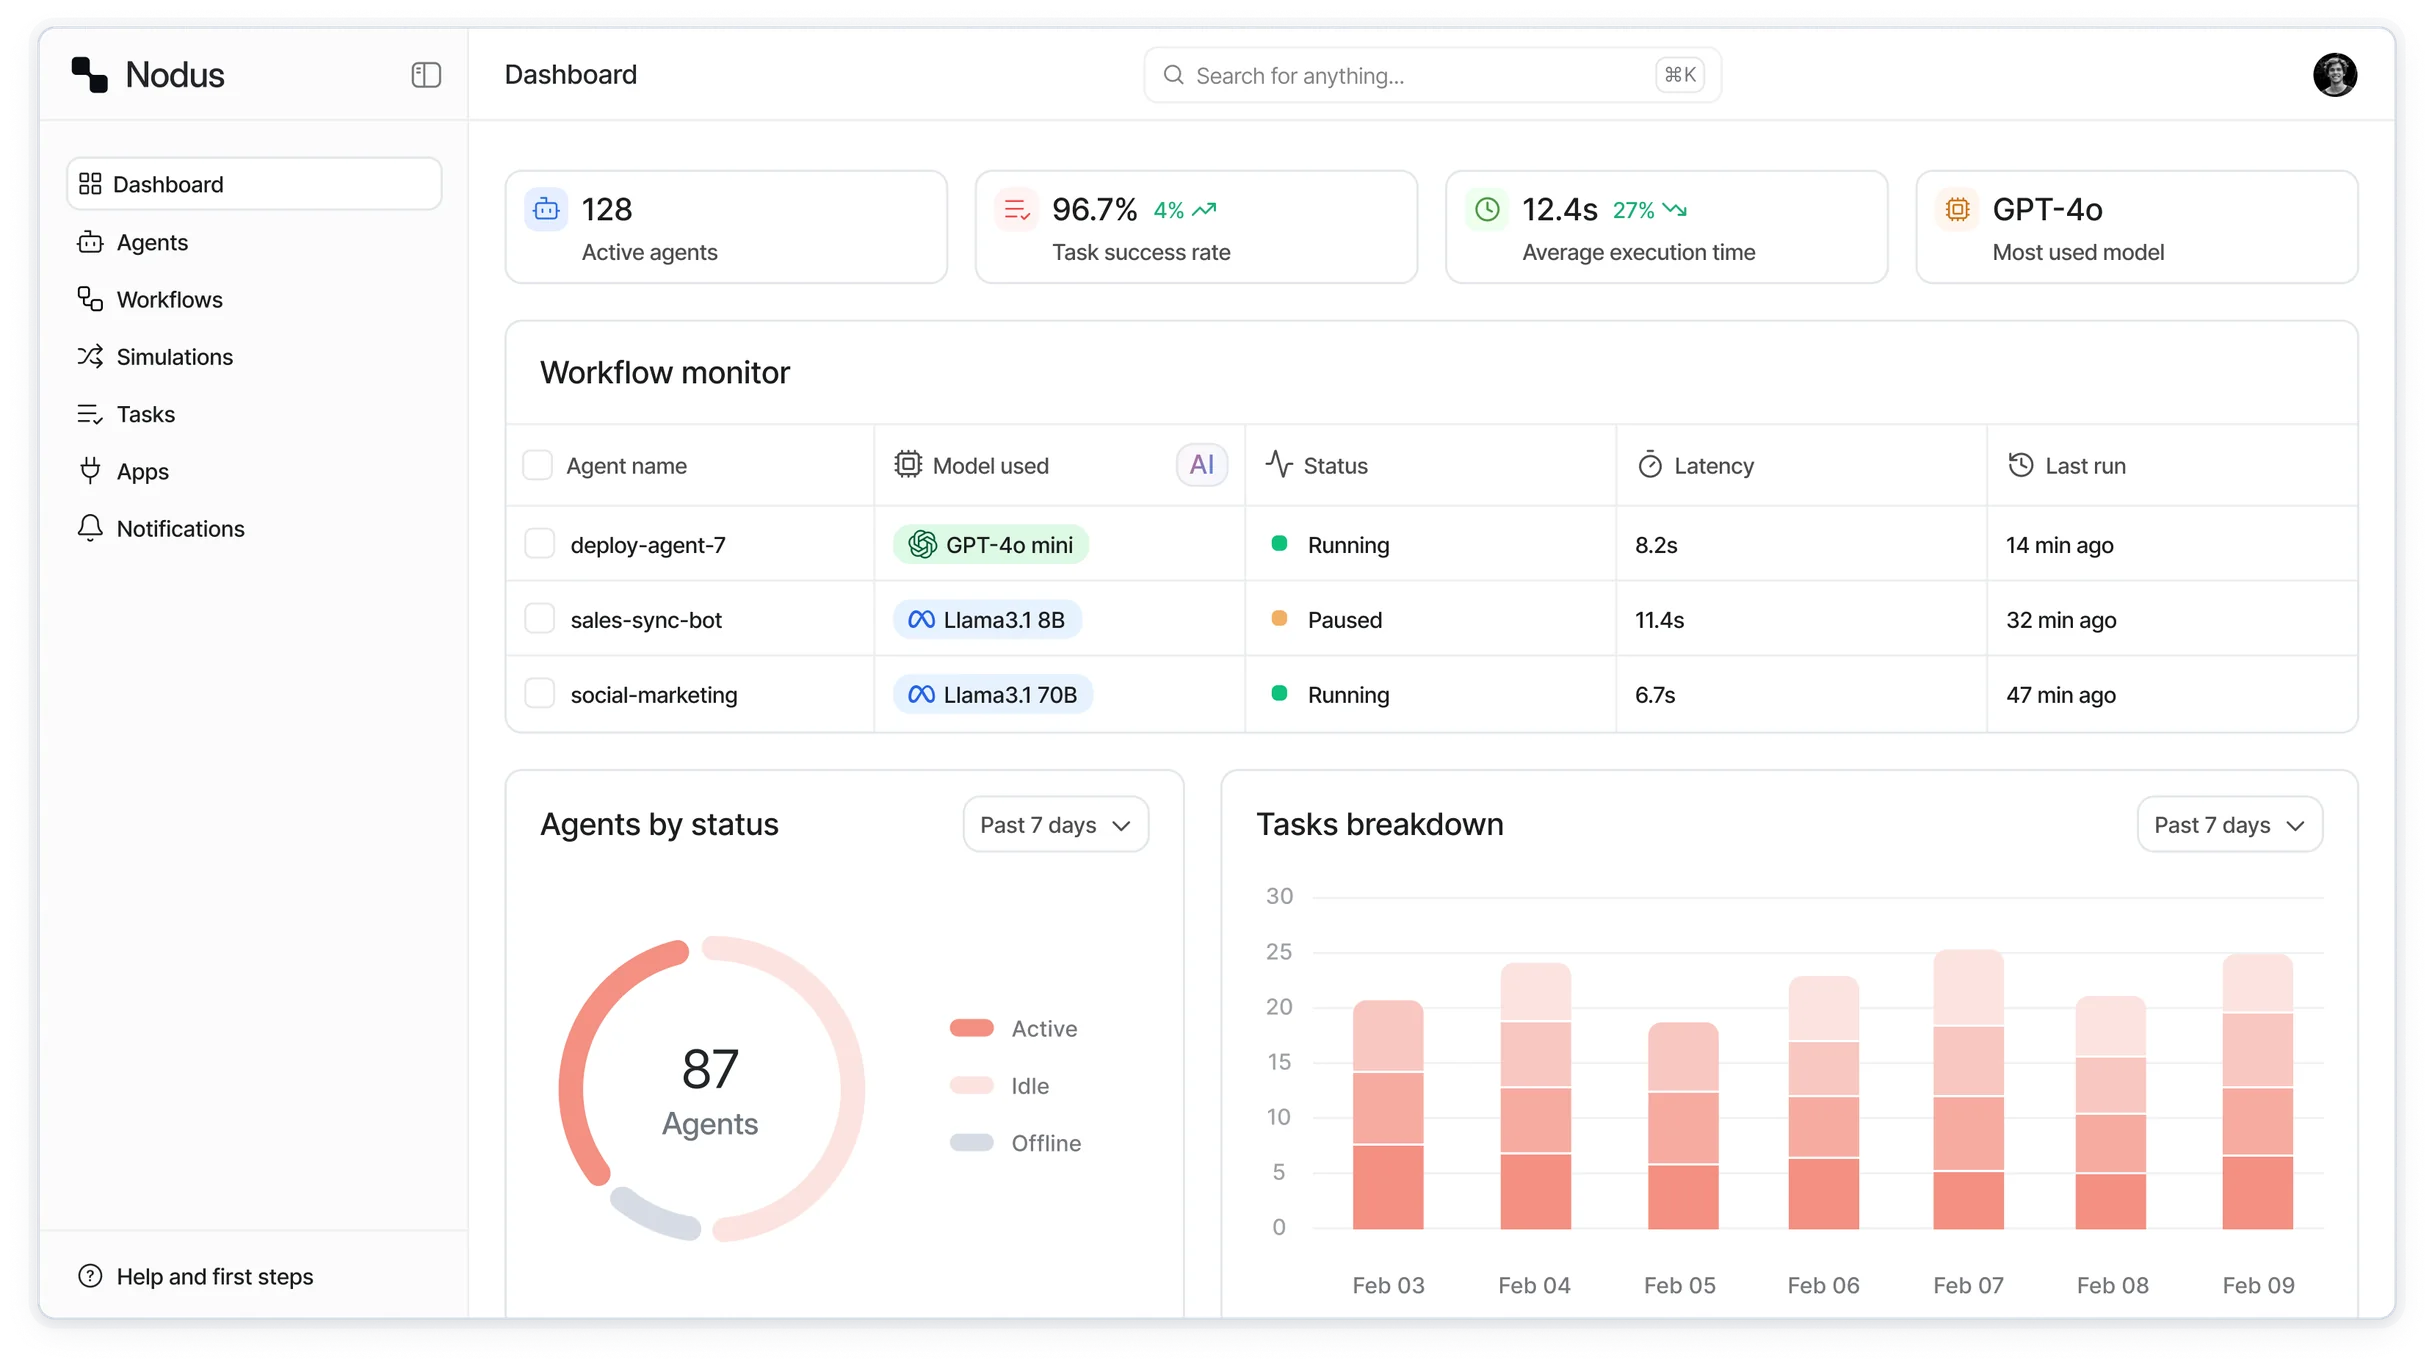Click the Meta icon on Llama3.1 8B tag
The width and height of the screenshot is (2432, 1366).
point(920,620)
